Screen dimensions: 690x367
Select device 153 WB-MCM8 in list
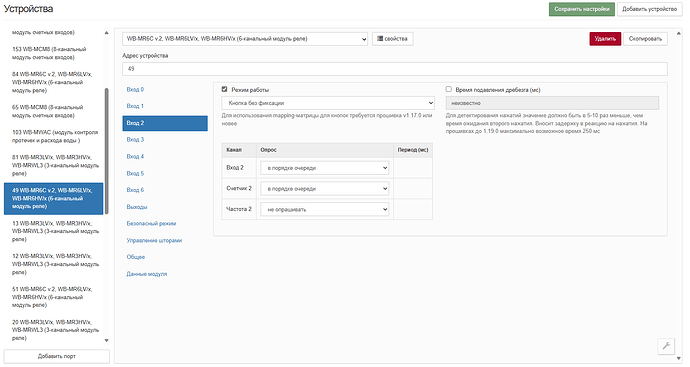click(54, 53)
